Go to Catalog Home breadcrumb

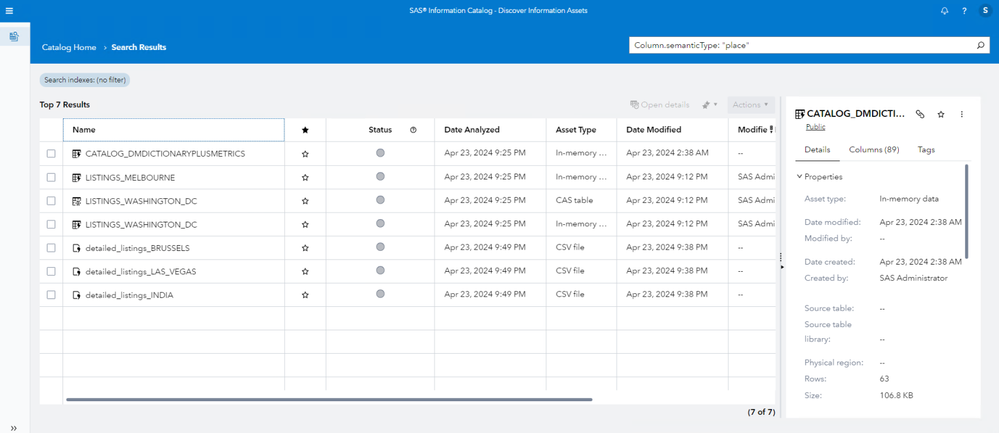(x=69, y=47)
